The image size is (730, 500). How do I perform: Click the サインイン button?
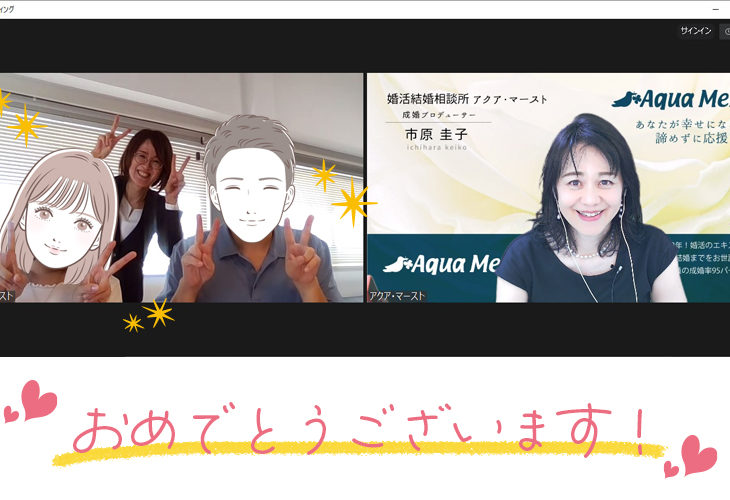(x=696, y=31)
